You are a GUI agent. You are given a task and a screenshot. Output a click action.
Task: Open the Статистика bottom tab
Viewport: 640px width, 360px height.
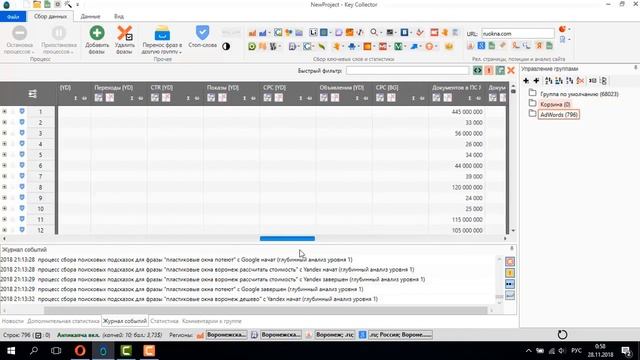click(164, 321)
